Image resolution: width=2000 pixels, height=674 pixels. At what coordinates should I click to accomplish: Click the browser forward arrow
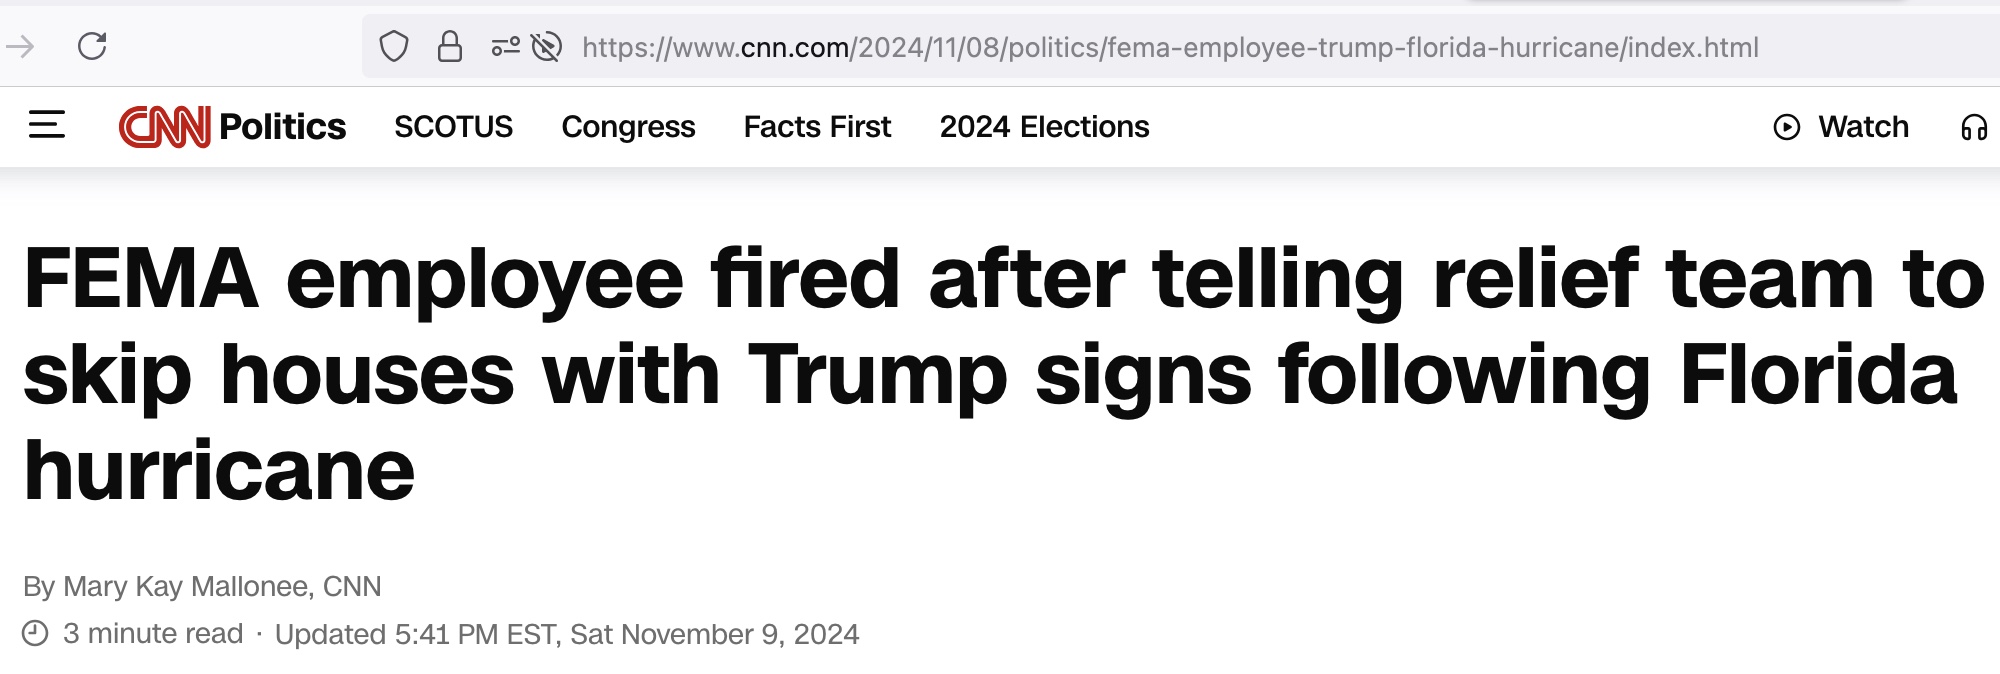(x=20, y=46)
